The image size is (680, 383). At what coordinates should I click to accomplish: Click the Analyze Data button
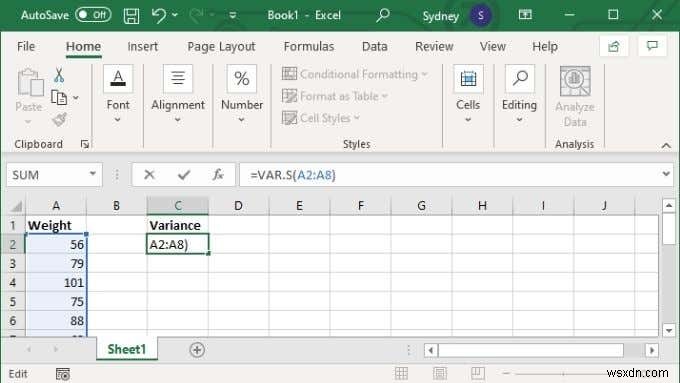tap(575, 96)
